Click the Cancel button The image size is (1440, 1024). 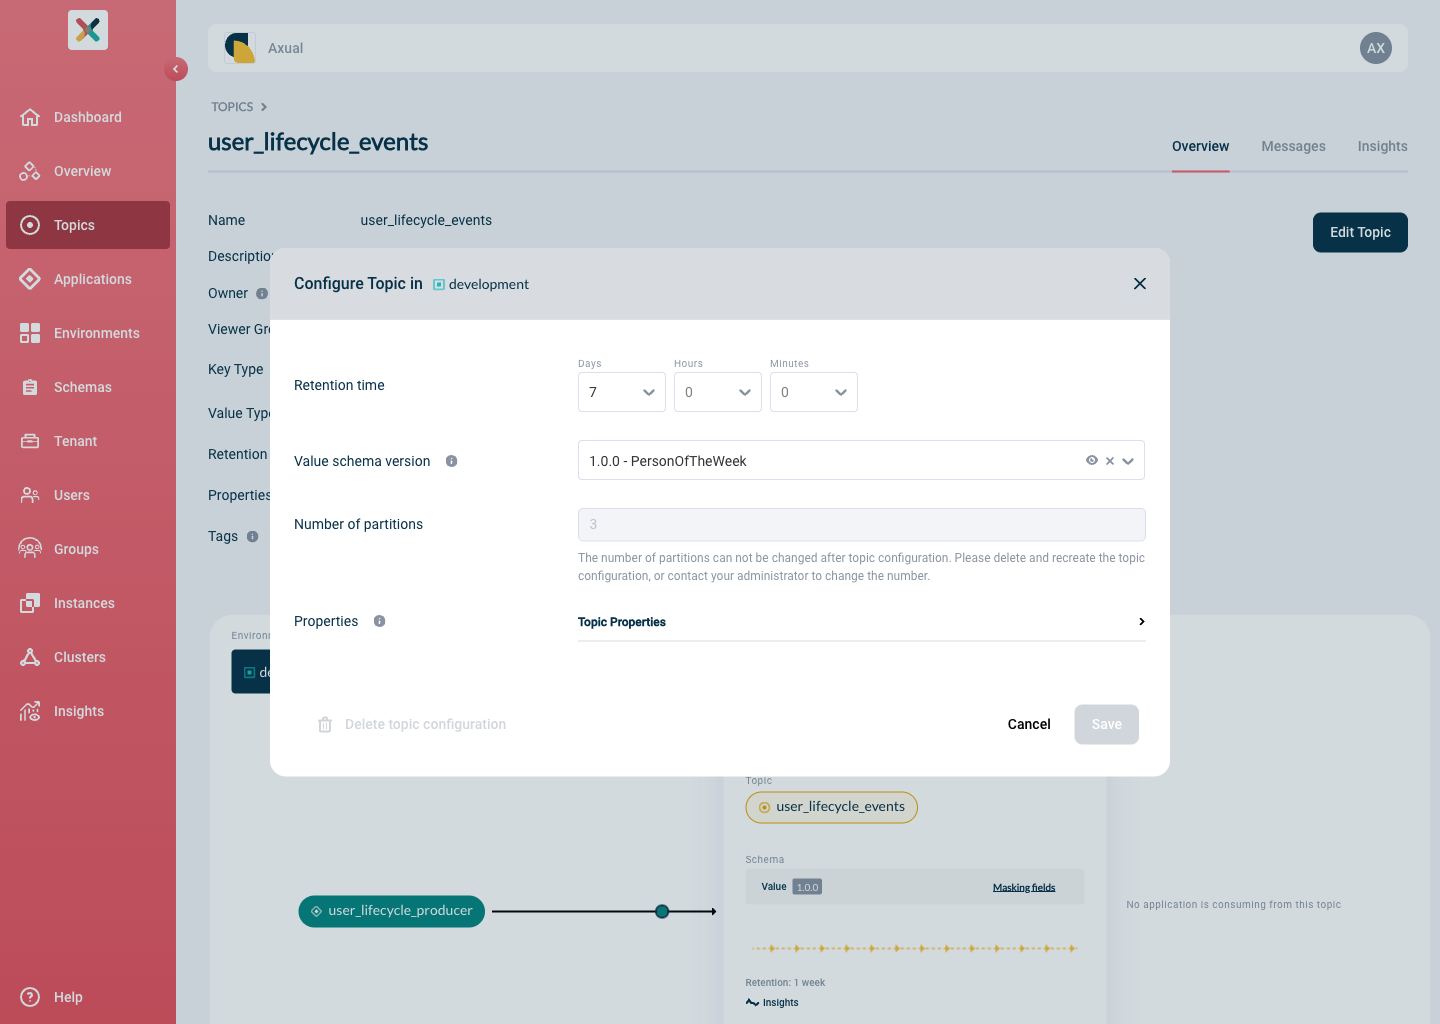click(x=1029, y=724)
